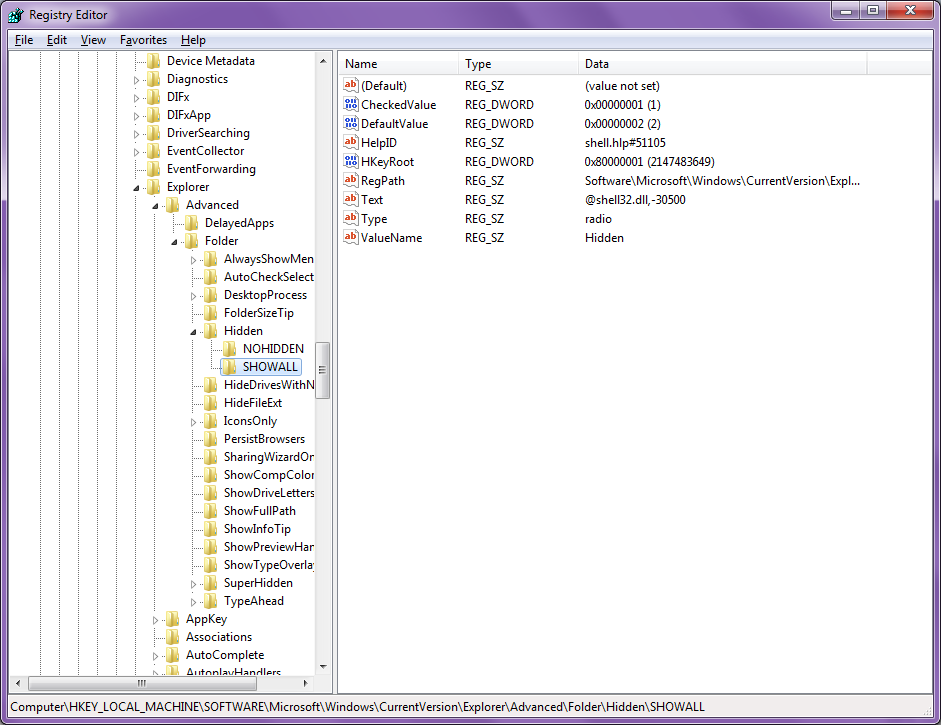Select the EventCollector tree key

[205, 151]
